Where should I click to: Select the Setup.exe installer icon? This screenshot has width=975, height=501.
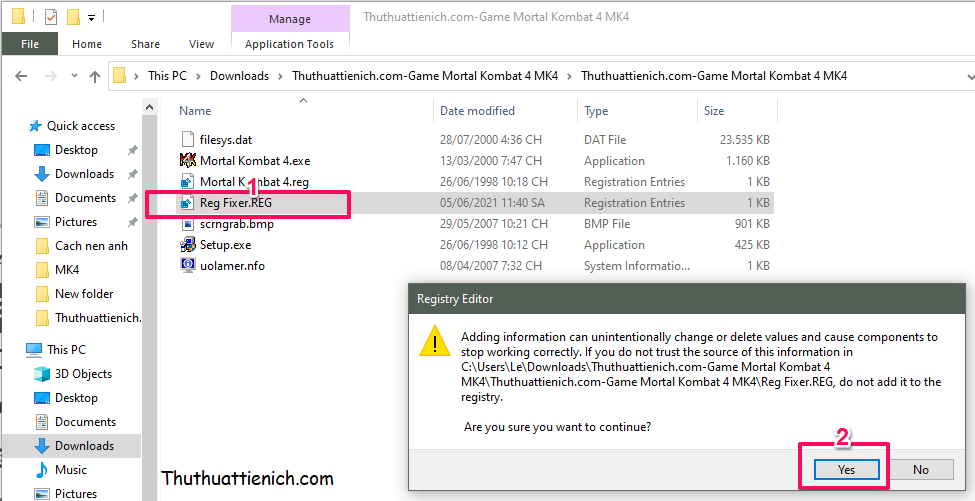click(188, 245)
